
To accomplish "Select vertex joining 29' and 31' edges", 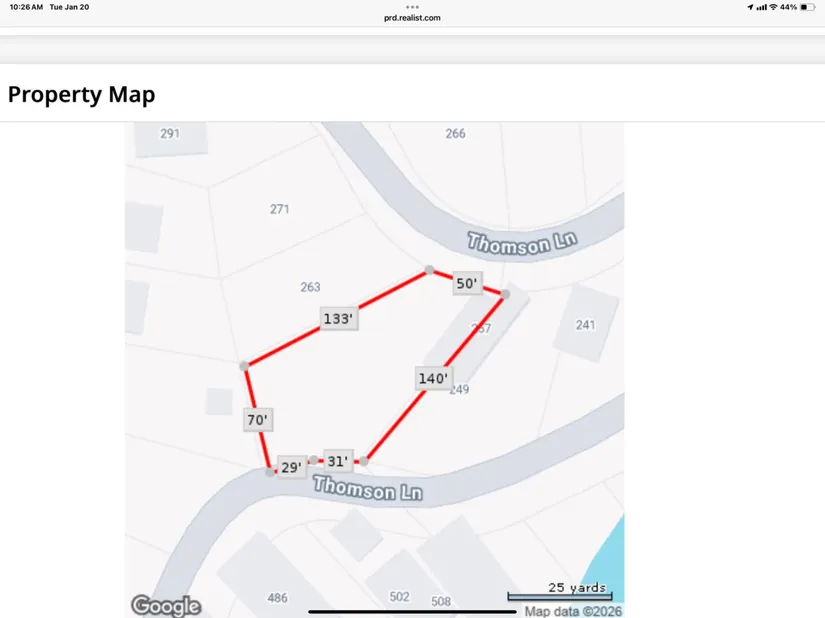I will coord(313,461).
